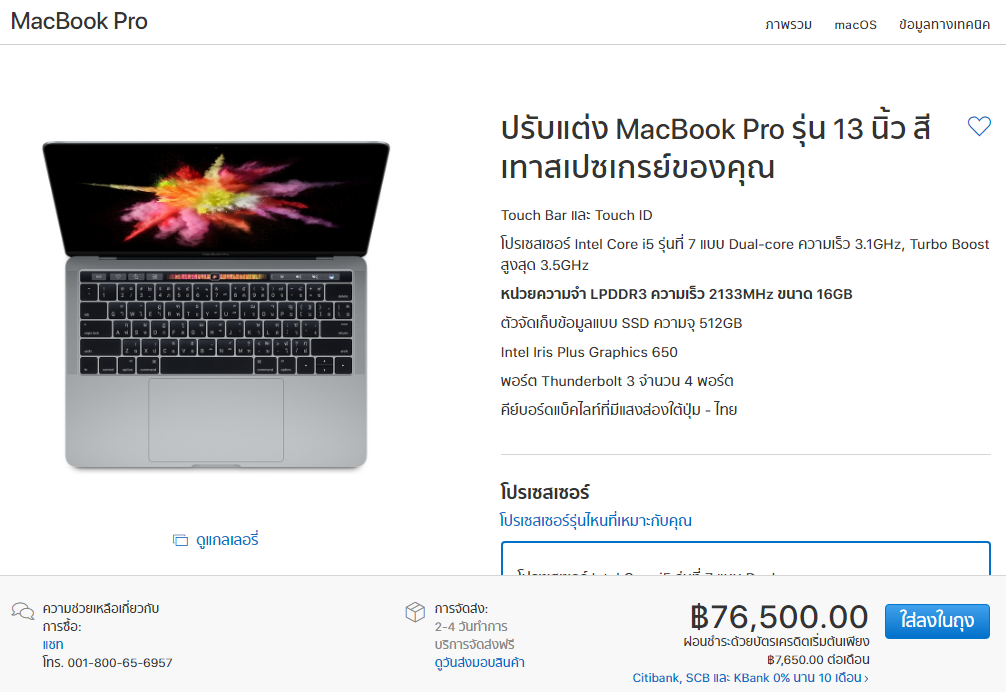Open โปรเซสเซอร์รุ่นไหนที่เหมาะกับคุณ help link
This screenshot has width=1006, height=692.
point(595,520)
